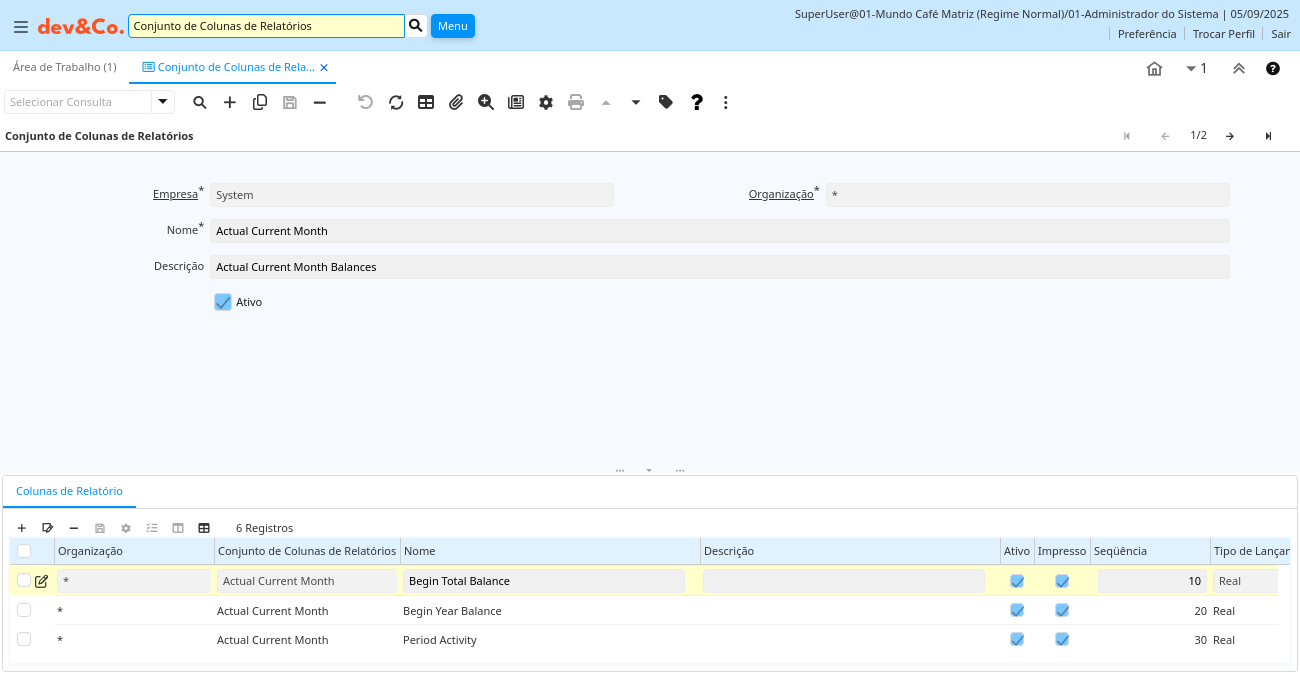Click the Refresh toolbar icon
1300x674 pixels.
click(x=396, y=102)
